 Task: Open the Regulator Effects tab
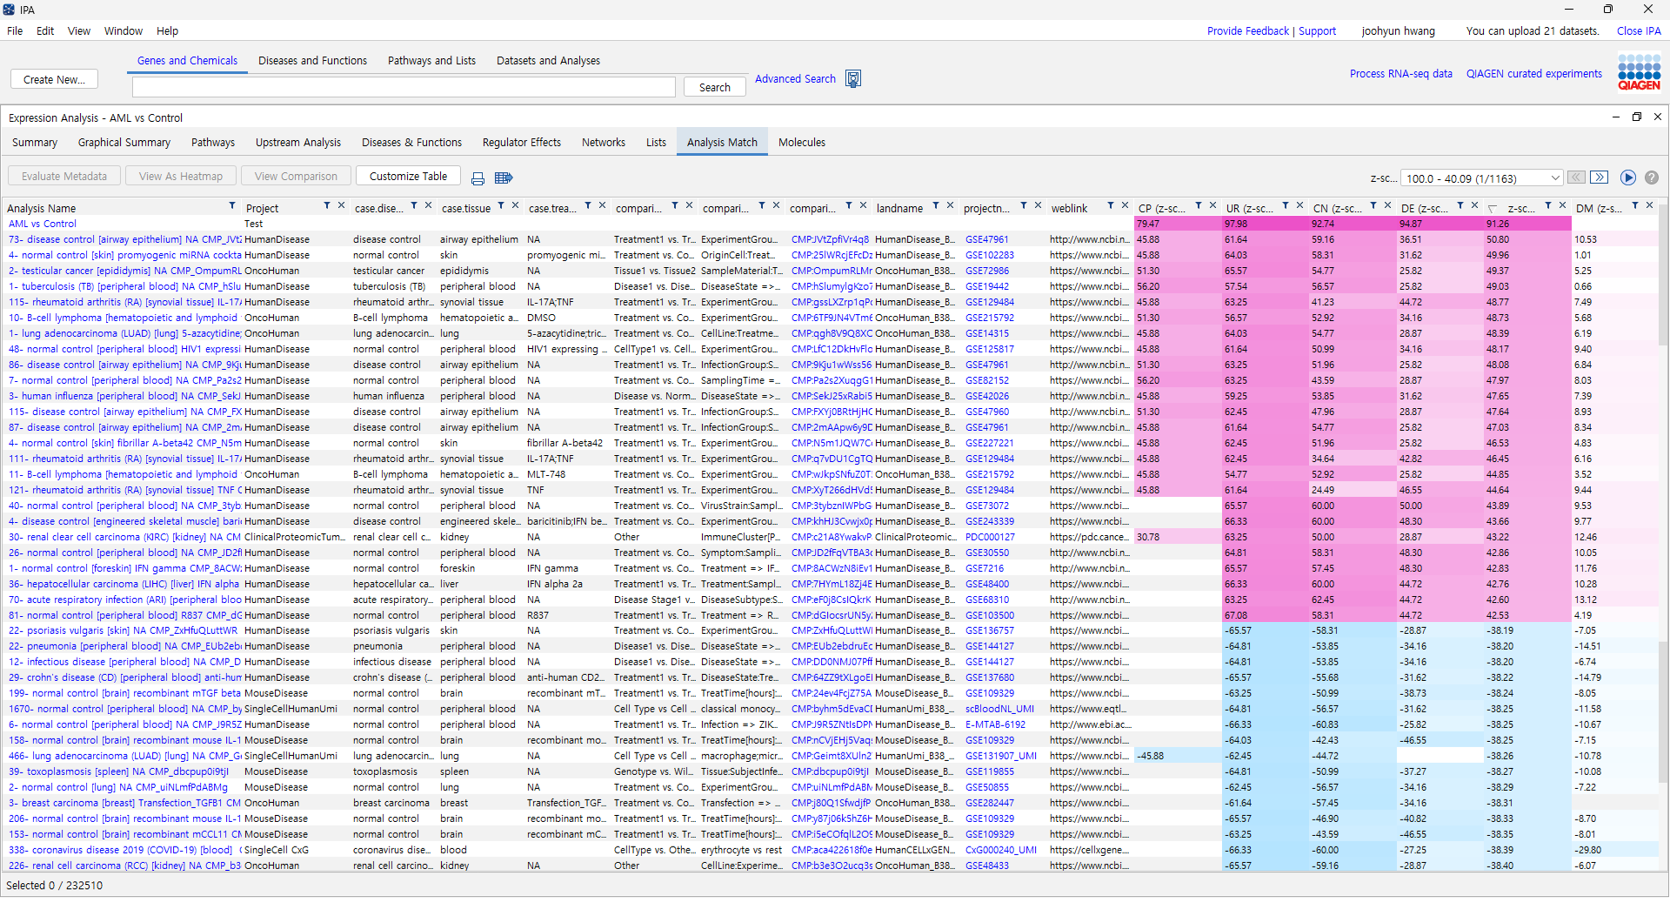(x=521, y=143)
